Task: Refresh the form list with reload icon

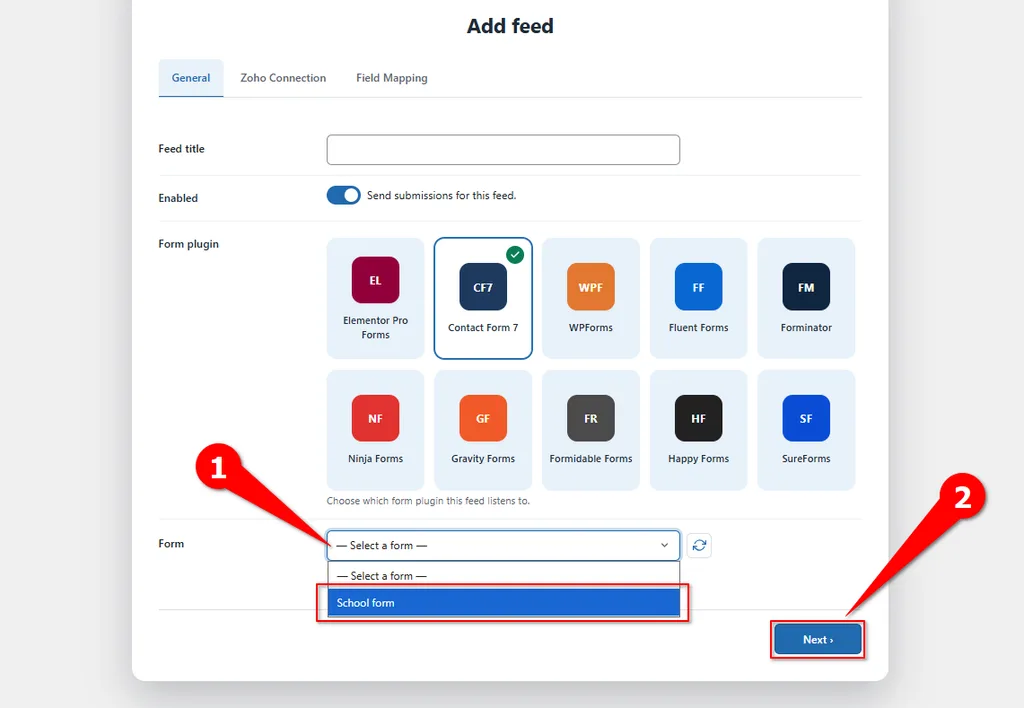Action: pos(699,545)
